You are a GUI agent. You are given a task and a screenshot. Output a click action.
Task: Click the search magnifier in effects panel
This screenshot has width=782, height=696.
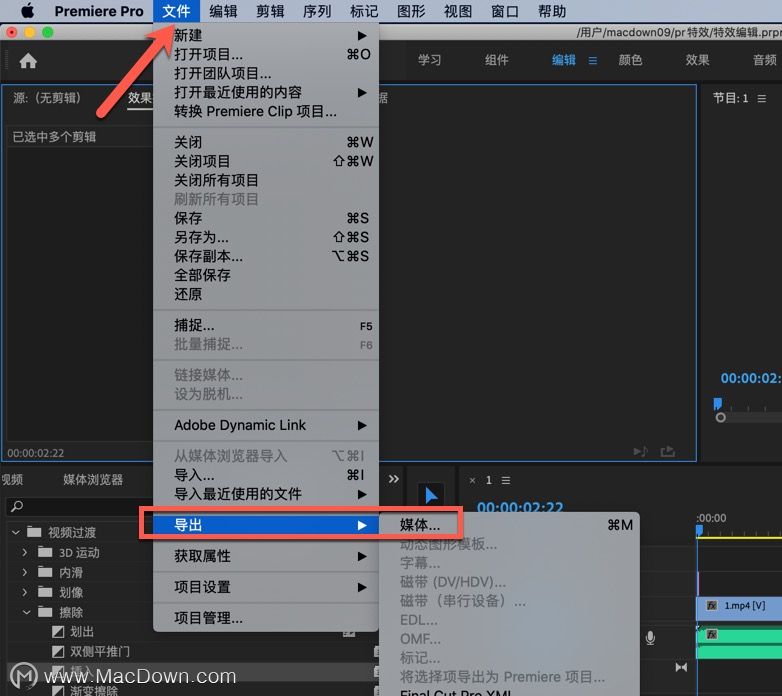[x=16, y=506]
